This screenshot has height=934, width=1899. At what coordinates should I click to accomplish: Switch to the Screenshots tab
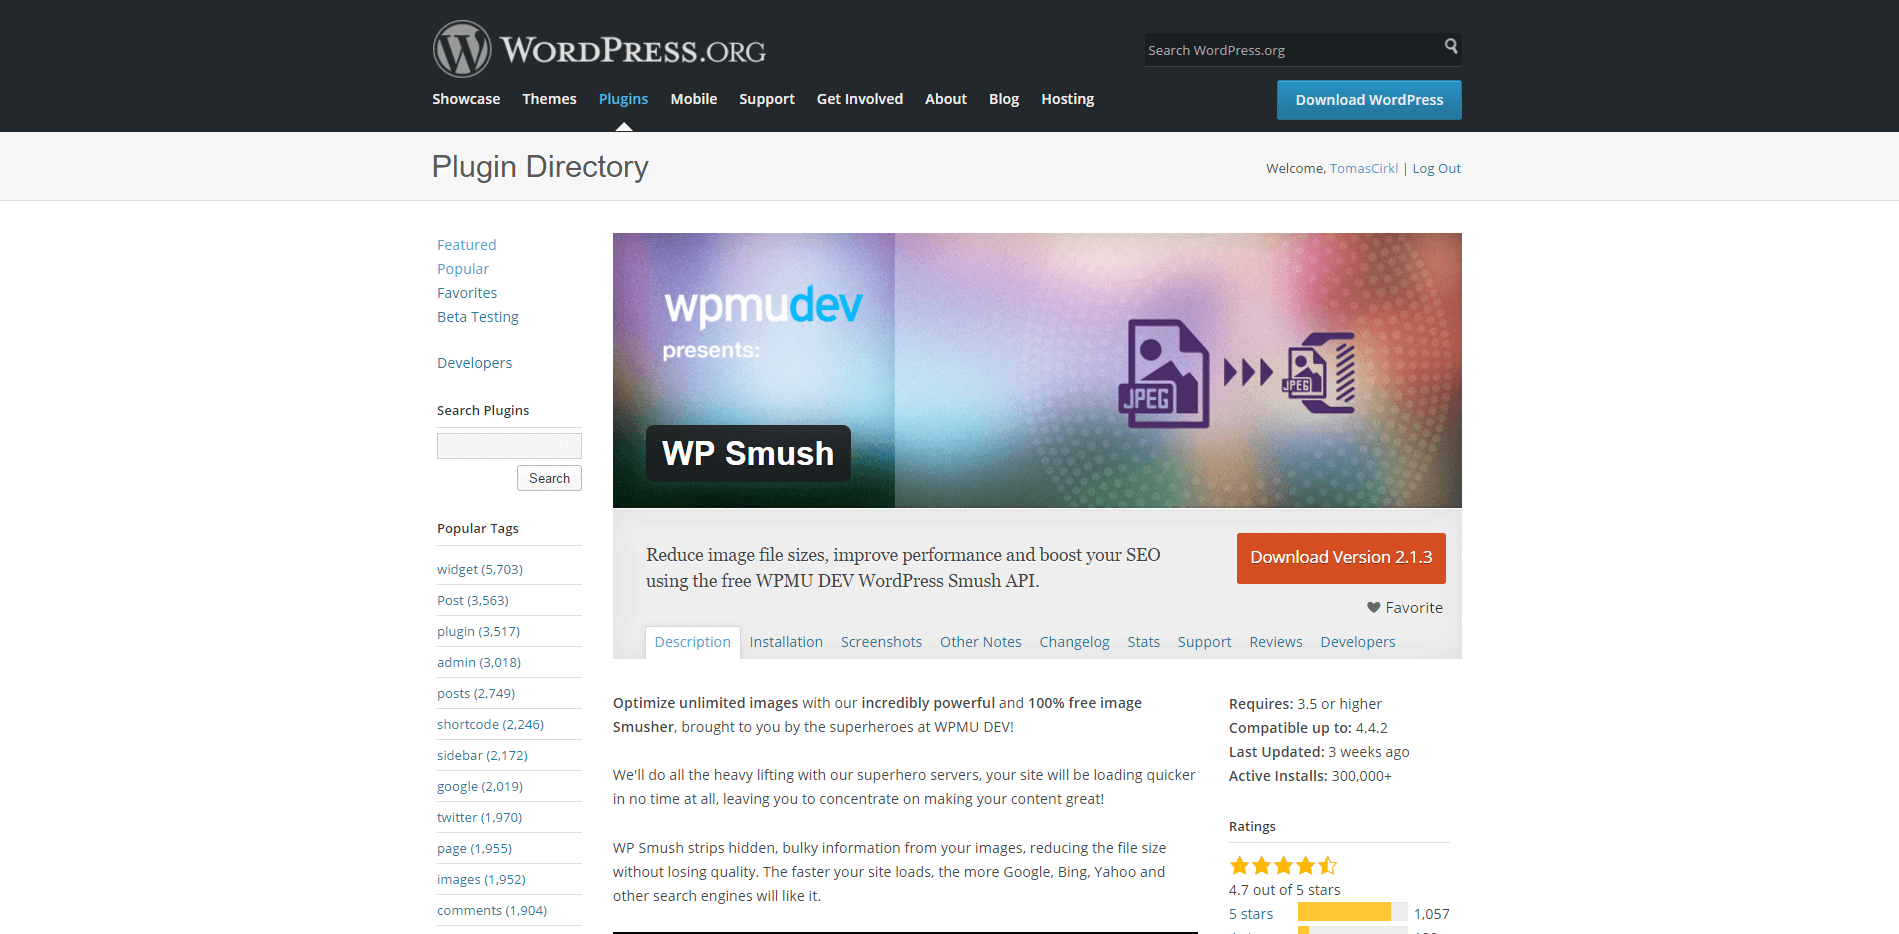(881, 642)
